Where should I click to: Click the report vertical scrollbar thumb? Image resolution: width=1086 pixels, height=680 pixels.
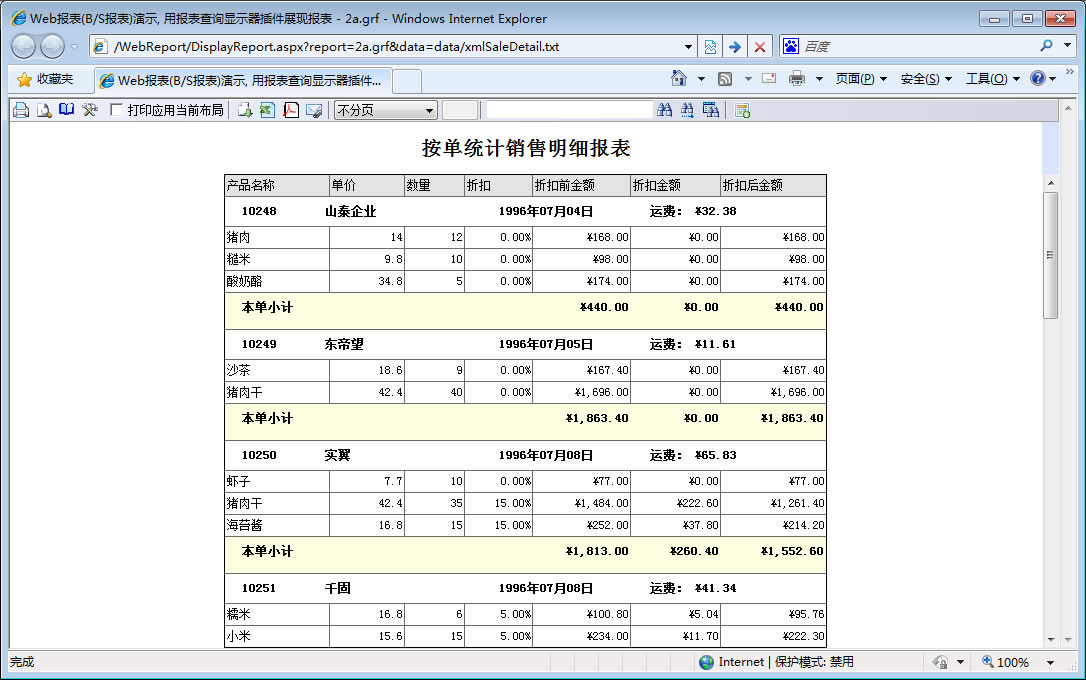click(x=1050, y=255)
